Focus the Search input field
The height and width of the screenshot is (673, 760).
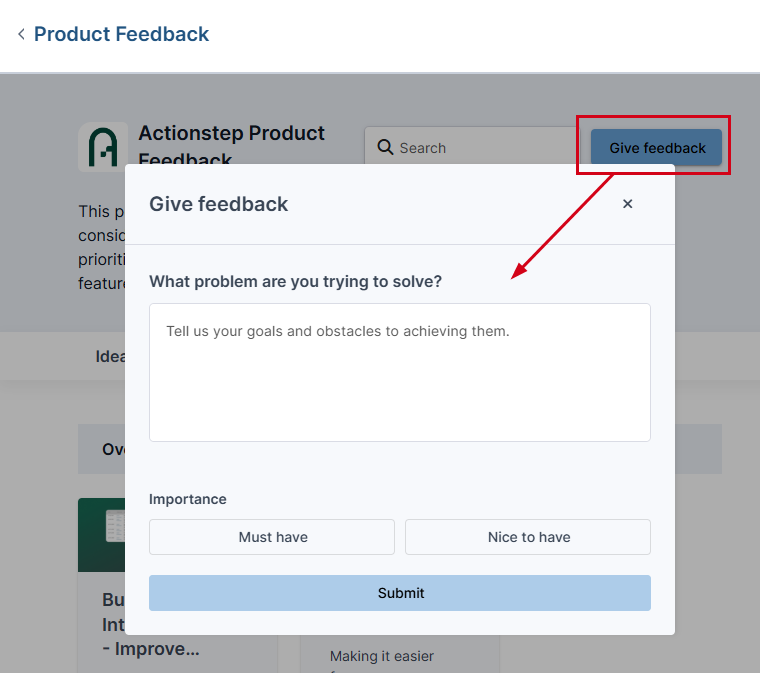click(x=472, y=147)
